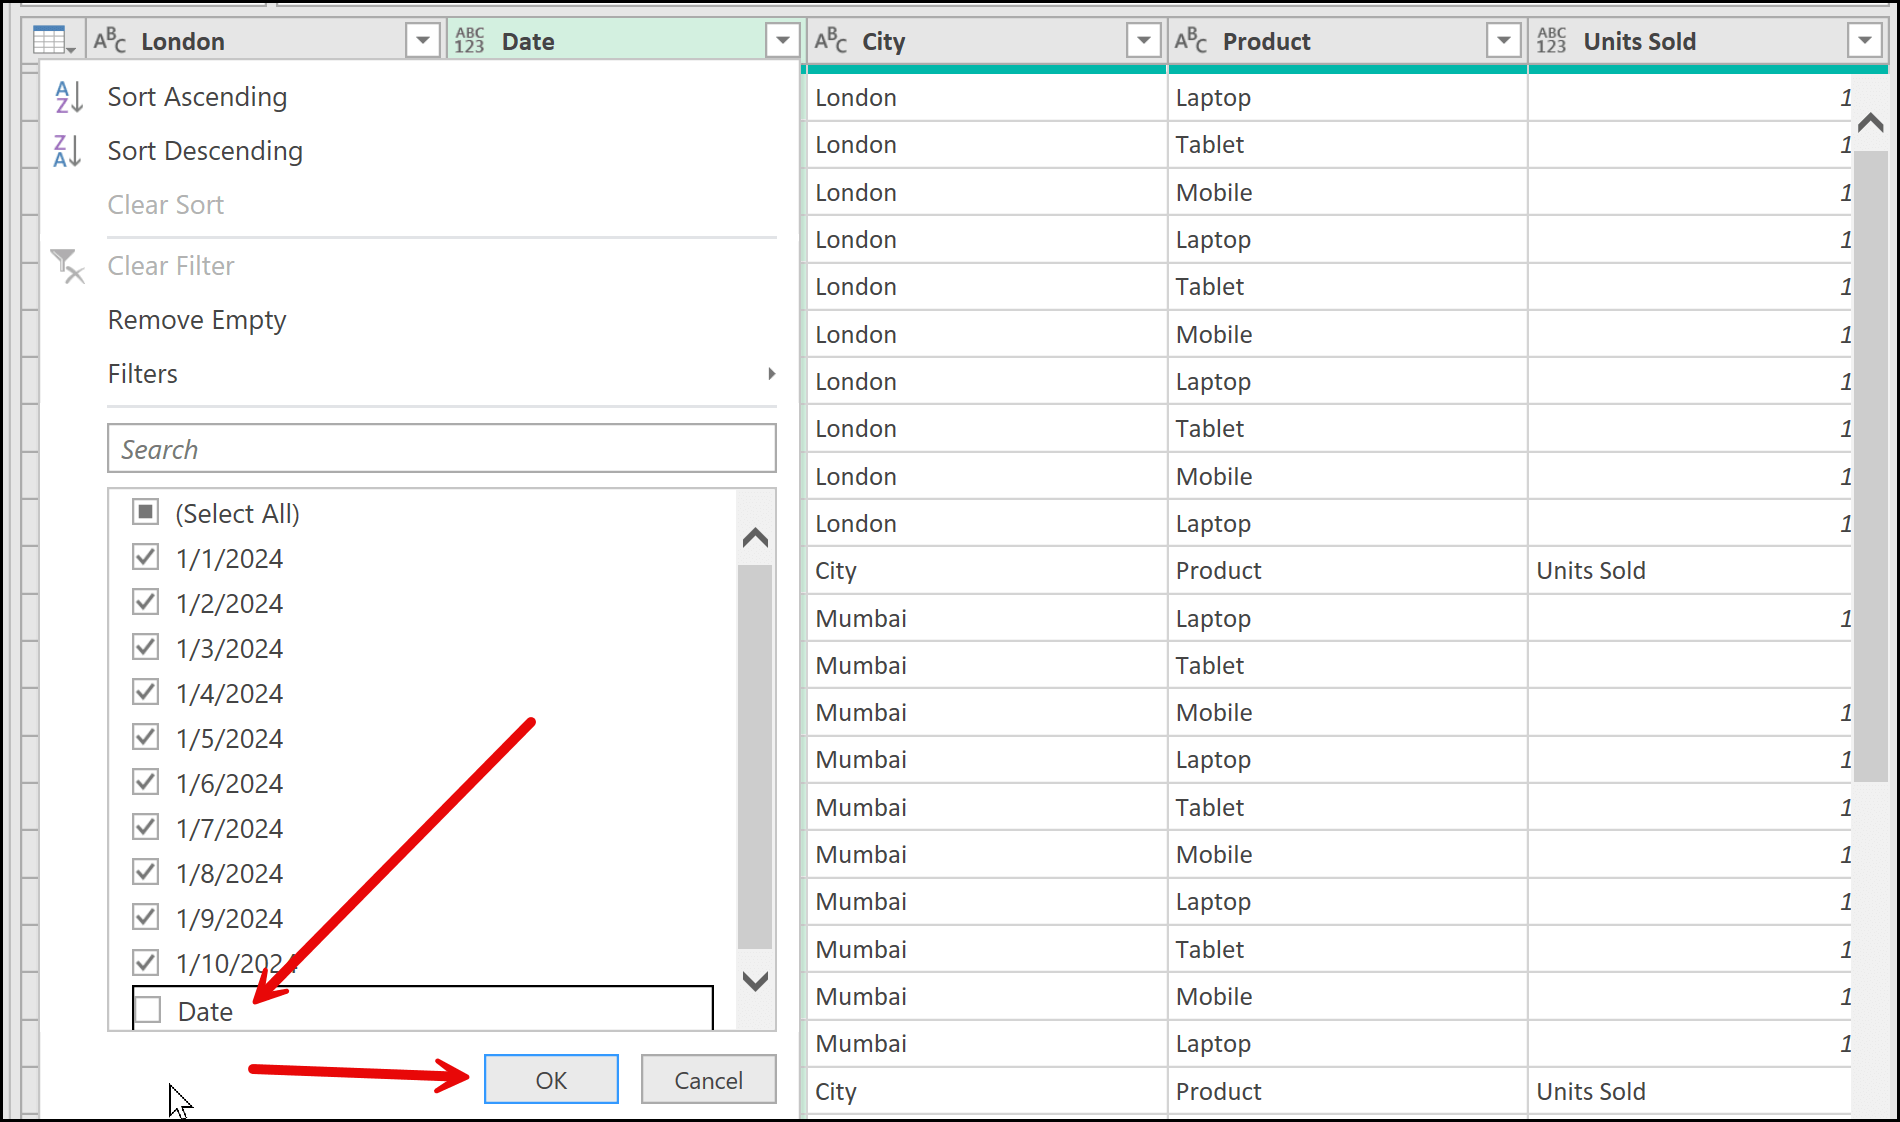The height and width of the screenshot is (1122, 1900).
Task: Click the Clear Filter funnel icon
Action: 68,266
